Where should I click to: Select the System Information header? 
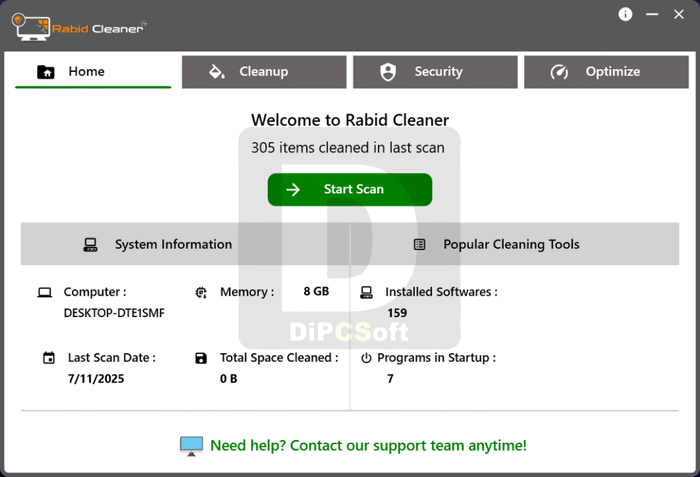click(173, 244)
